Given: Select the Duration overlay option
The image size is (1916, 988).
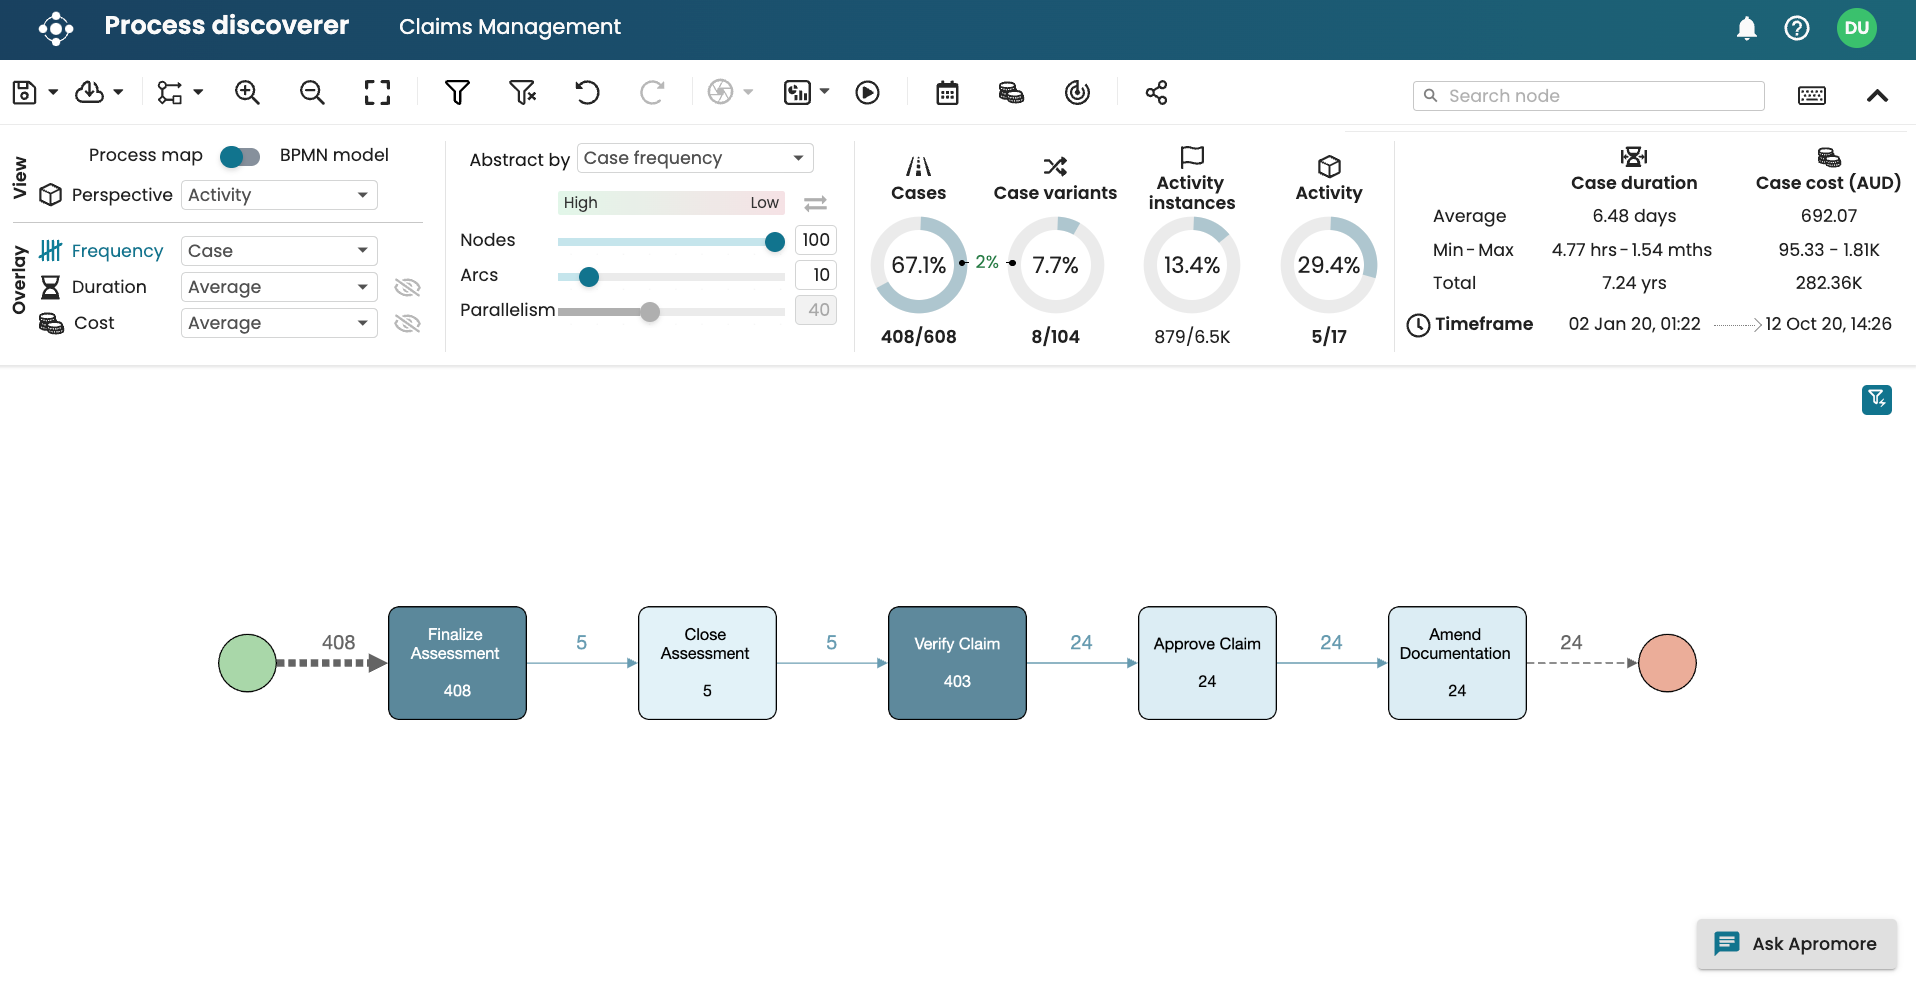Looking at the screenshot, I should click(108, 287).
